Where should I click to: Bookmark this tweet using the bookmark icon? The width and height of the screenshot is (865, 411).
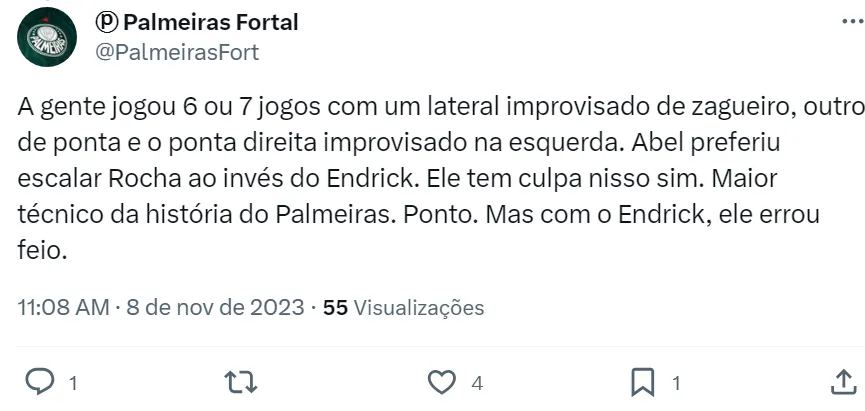[642, 382]
